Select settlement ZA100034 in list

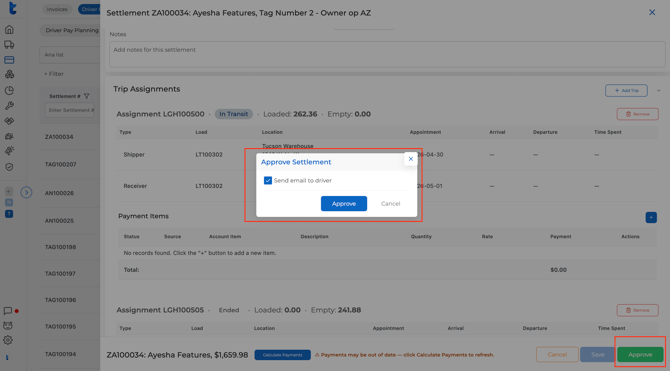coord(59,137)
